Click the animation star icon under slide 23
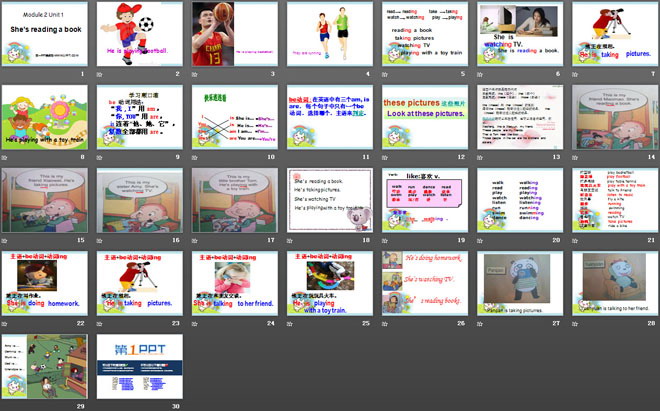Image resolution: width=660 pixels, height=411 pixels. click(x=100, y=324)
